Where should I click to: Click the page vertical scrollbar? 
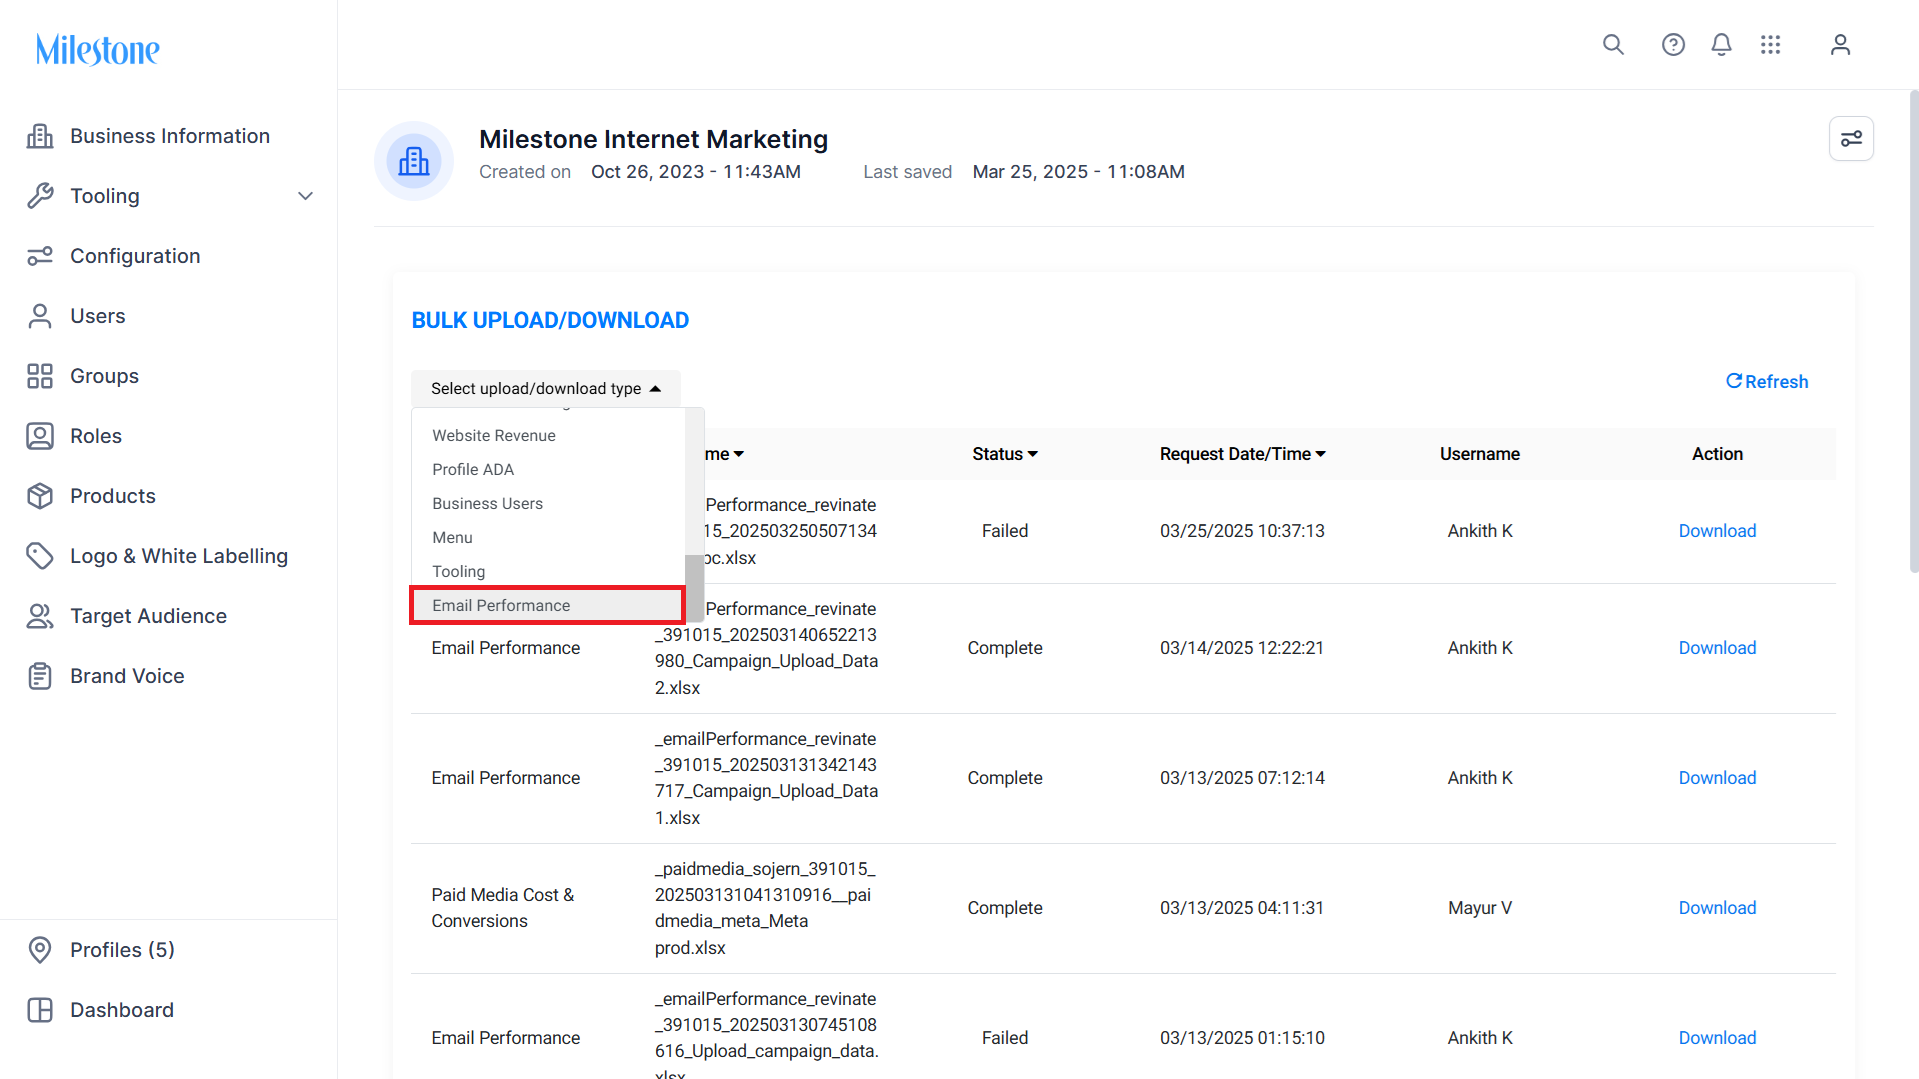click(1913, 331)
